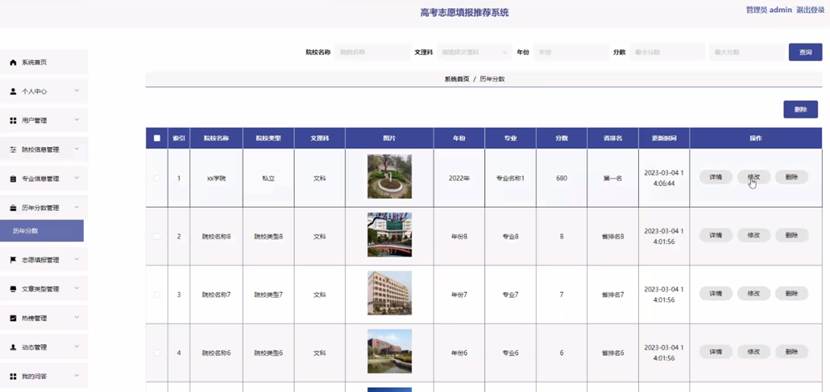Viewport: 830px width, 392px height.
Task: Open the 热榜管理 menu label
Action: point(34,318)
